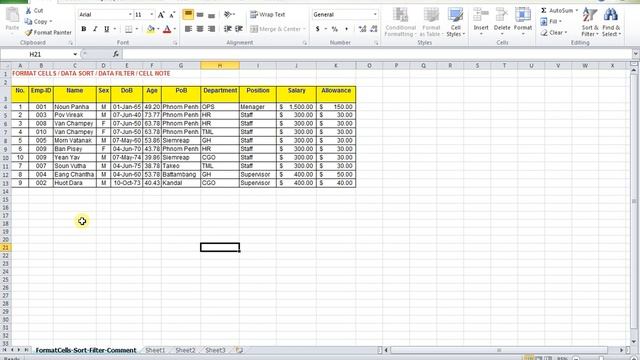The height and width of the screenshot is (360, 640).
Task: Open the Font dialog launcher
Action: tap(175, 43)
